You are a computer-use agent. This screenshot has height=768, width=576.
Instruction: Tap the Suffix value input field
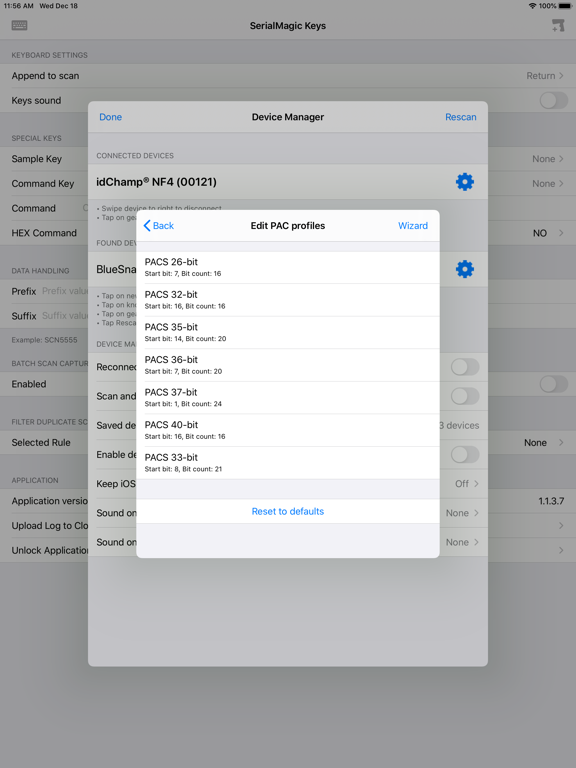[64, 316]
